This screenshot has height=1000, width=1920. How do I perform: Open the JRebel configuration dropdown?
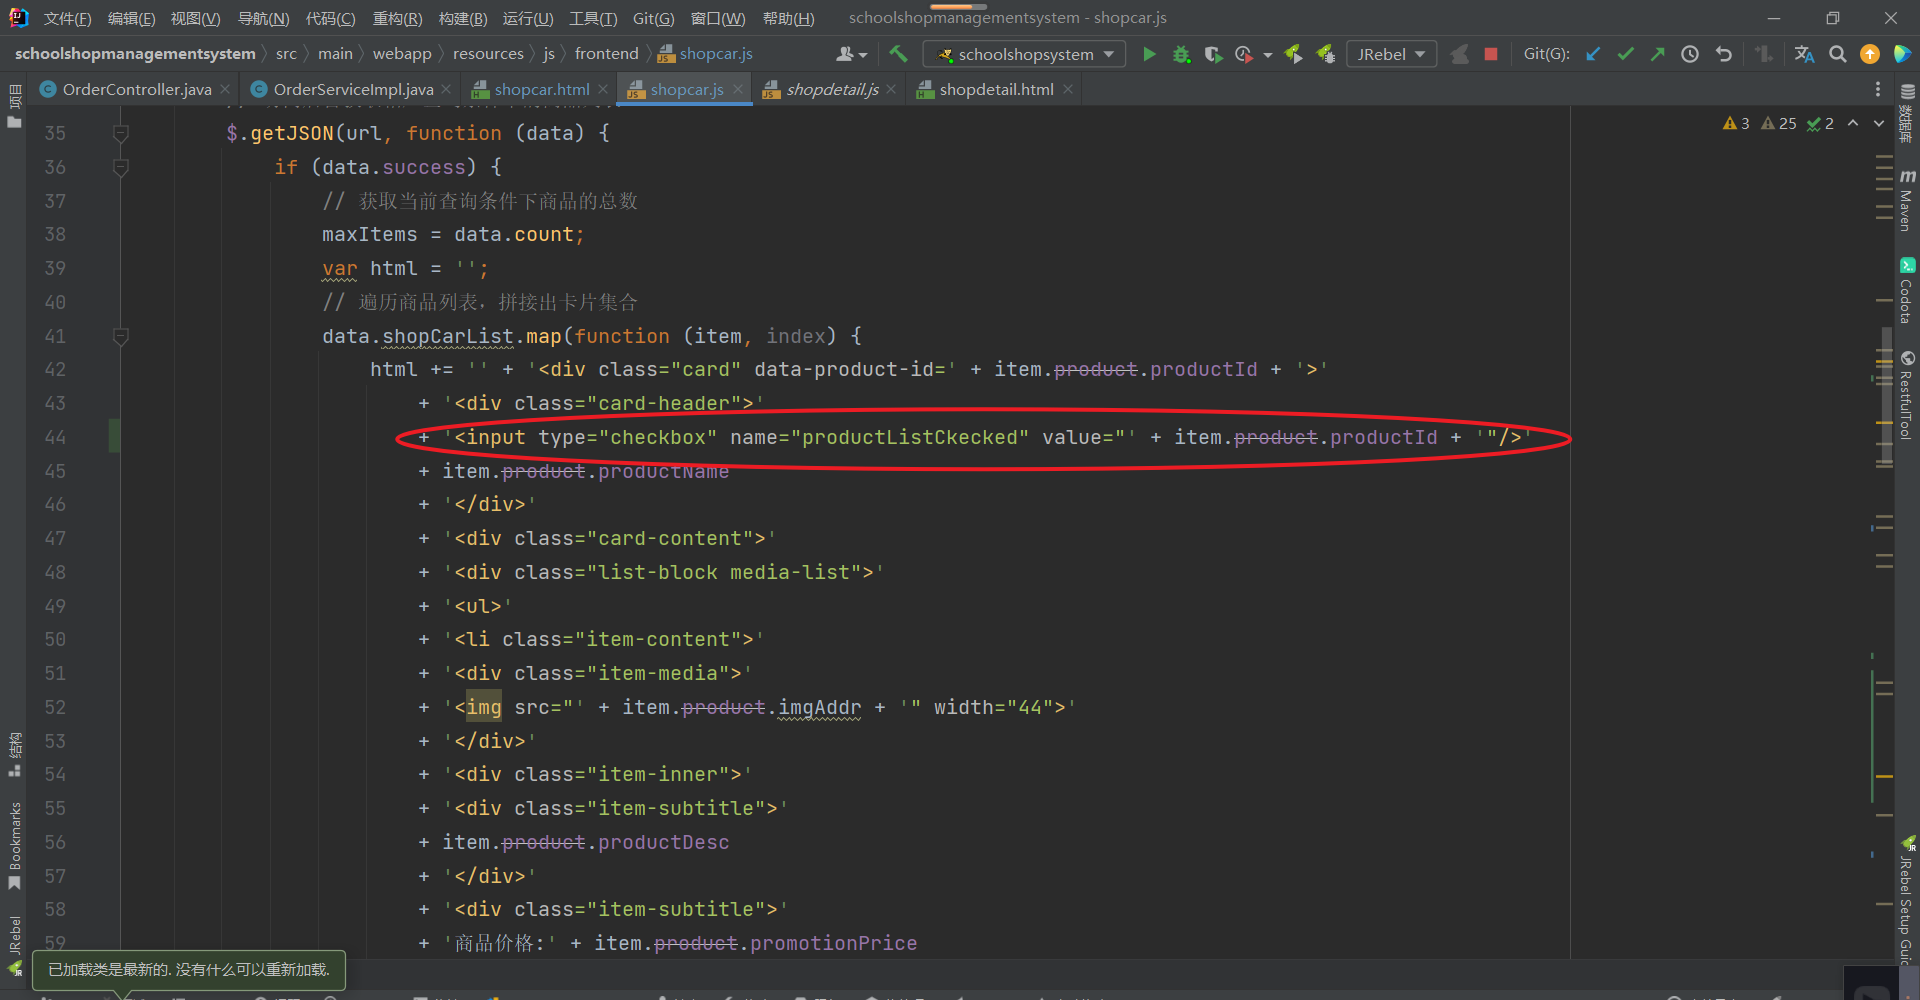pyautogui.click(x=1391, y=54)
